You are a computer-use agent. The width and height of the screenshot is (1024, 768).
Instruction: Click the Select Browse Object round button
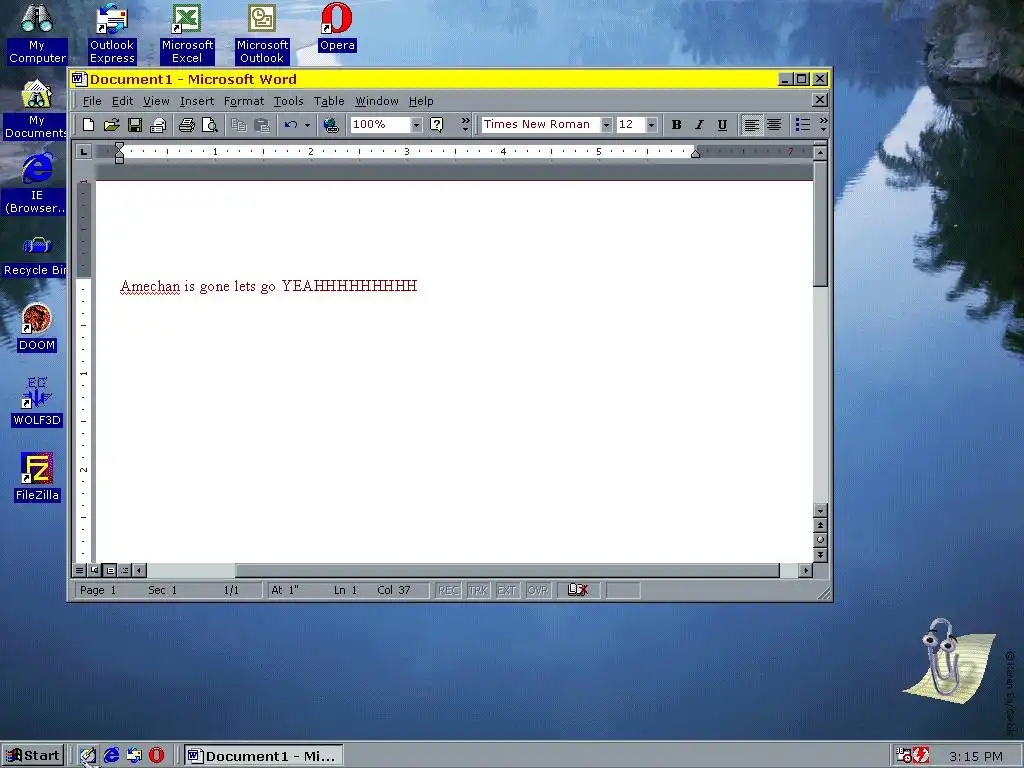[821, 539]
